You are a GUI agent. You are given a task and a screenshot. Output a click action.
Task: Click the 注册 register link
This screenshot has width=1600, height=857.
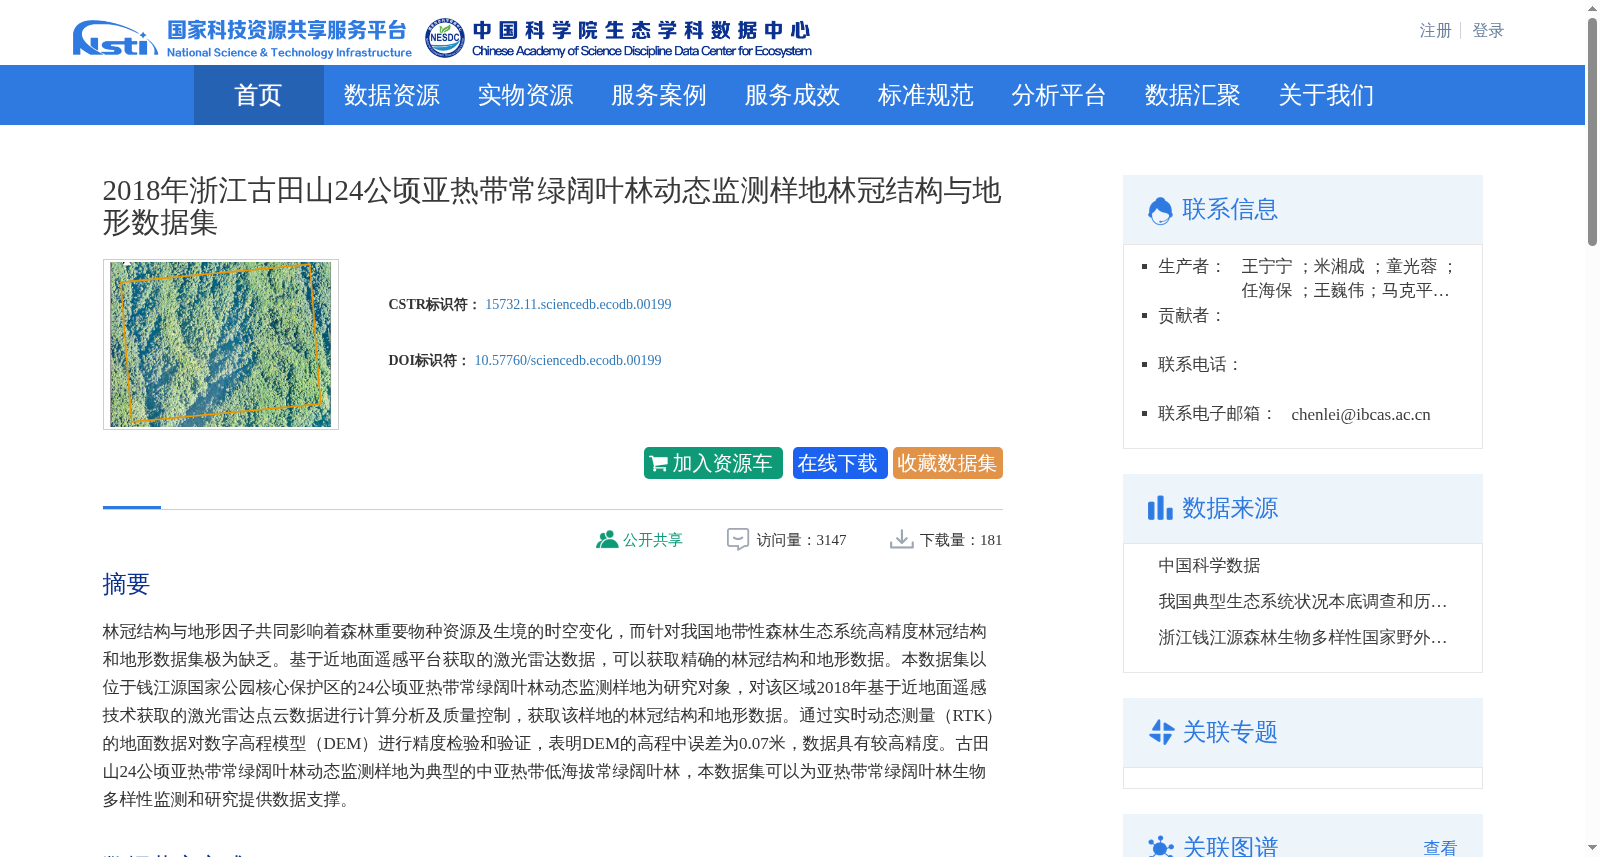tap(1435, 31)
